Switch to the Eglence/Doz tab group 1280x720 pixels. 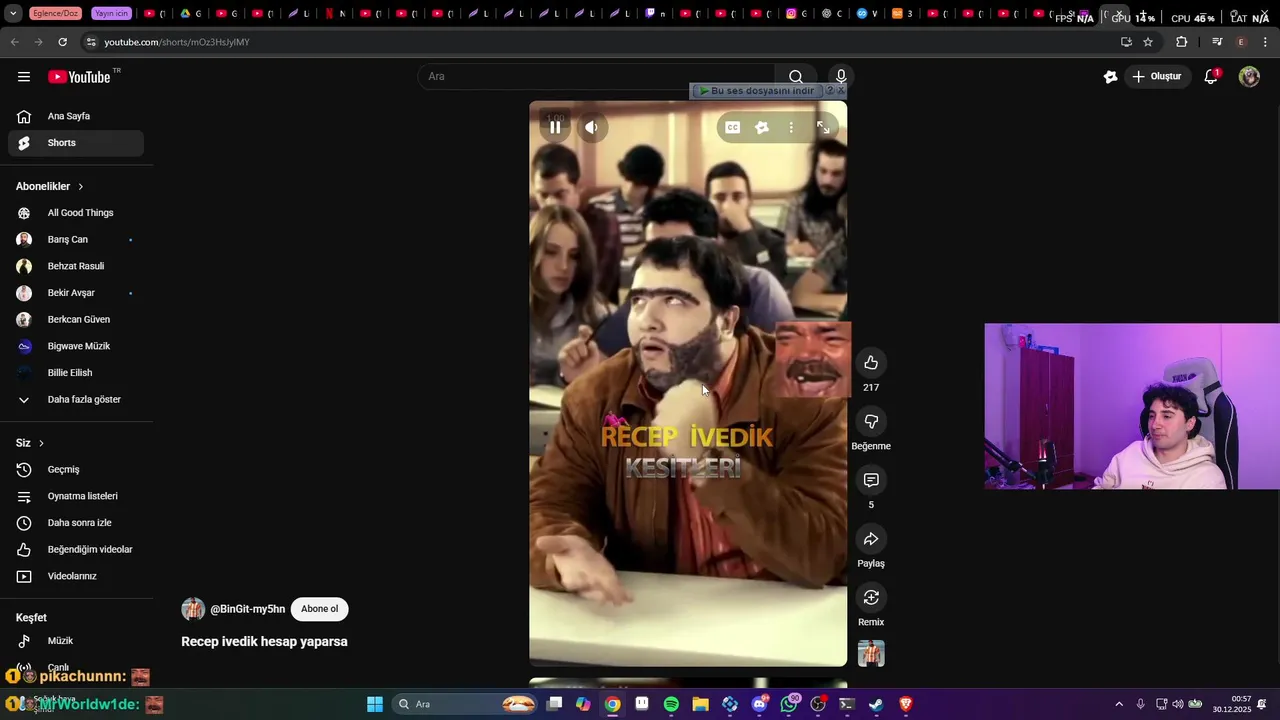pyautogui.click(x=55, y=14)
